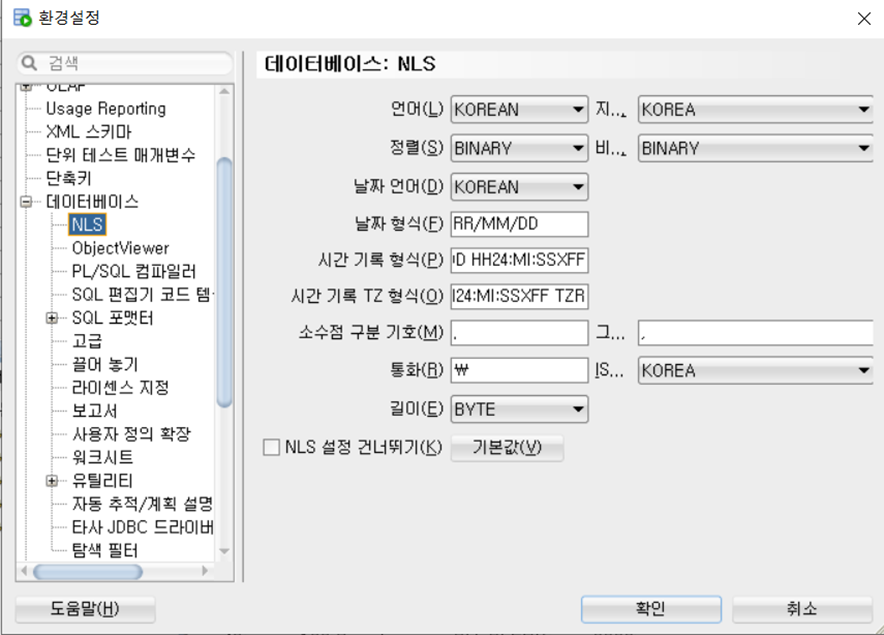Click the group separator field

coord(755,333)
